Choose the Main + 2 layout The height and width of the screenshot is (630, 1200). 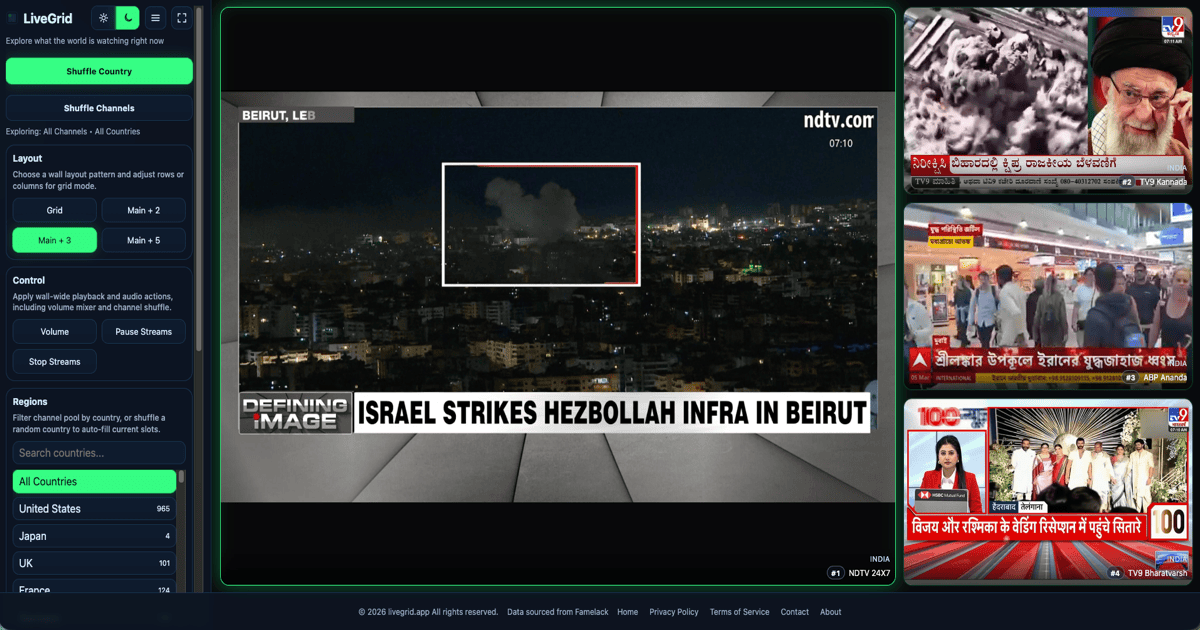coord(143,210)
